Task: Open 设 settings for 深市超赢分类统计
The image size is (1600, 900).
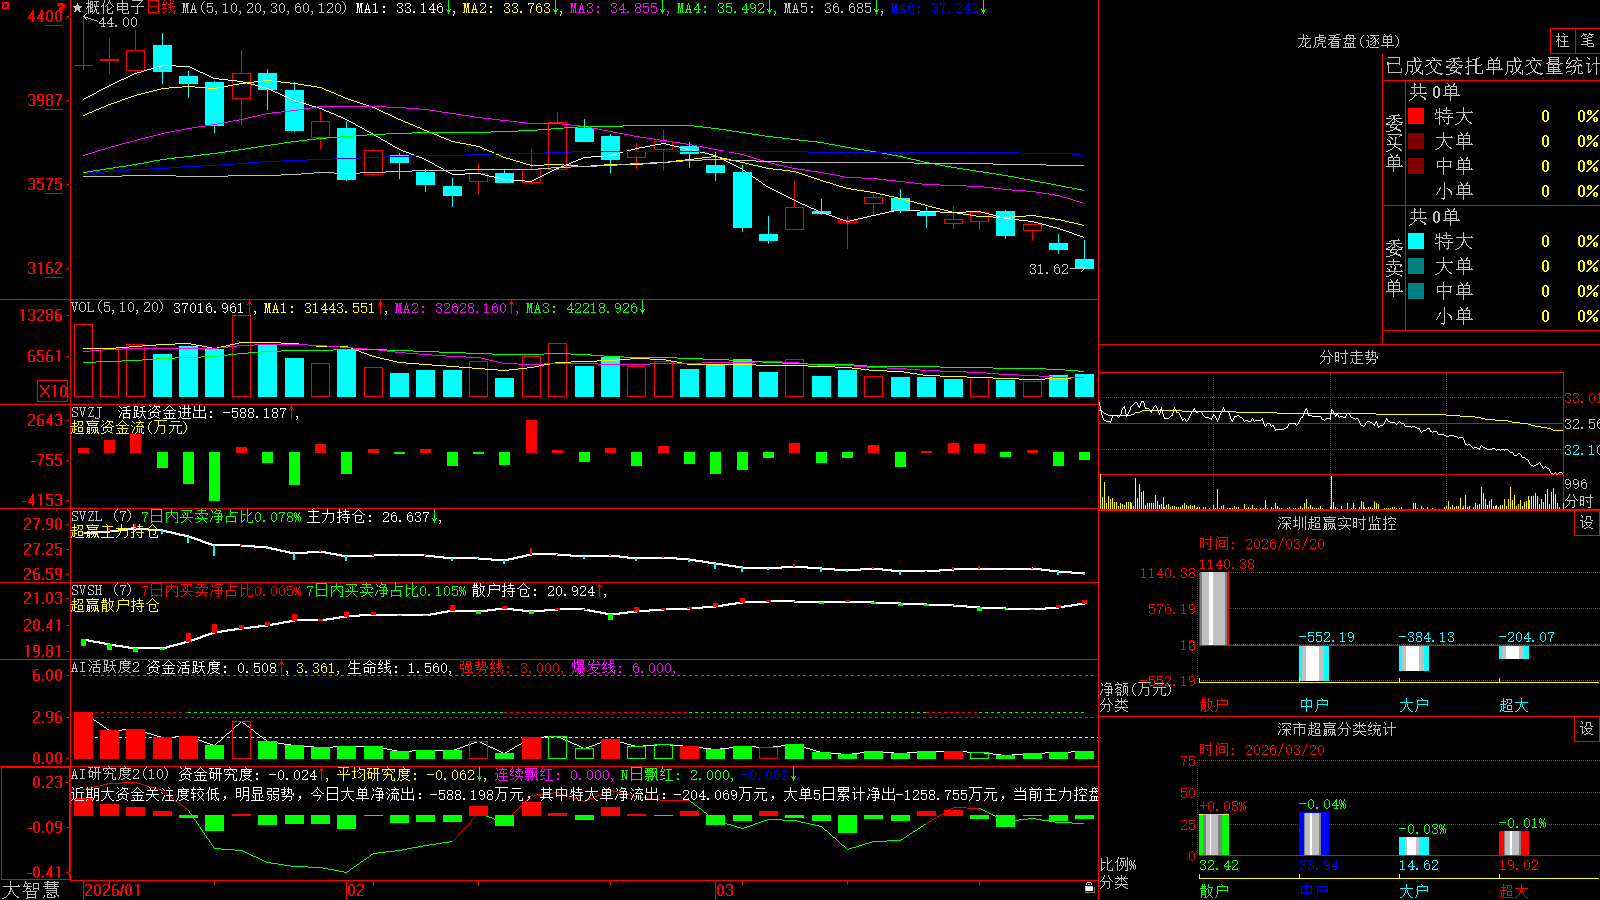Action: pos(1587,729)
